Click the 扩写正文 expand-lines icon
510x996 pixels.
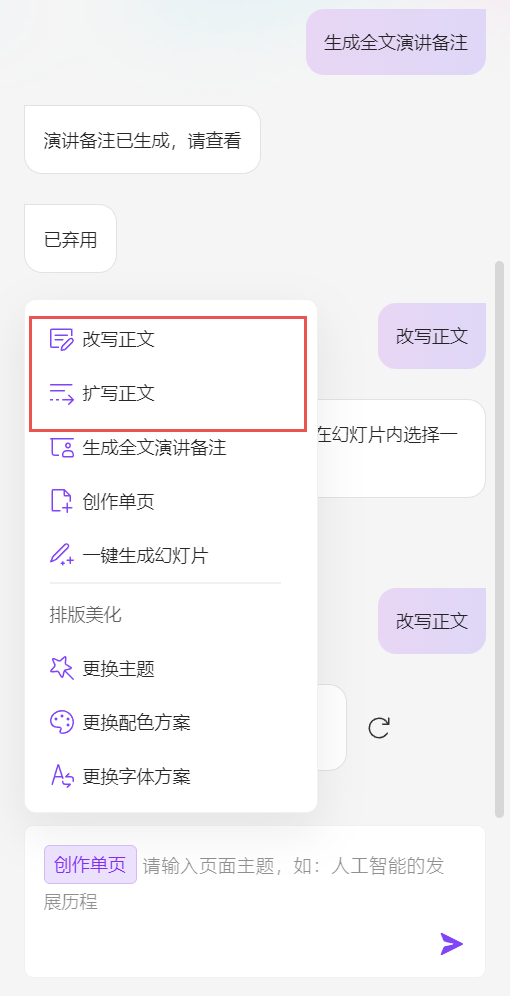click(62, 394)
